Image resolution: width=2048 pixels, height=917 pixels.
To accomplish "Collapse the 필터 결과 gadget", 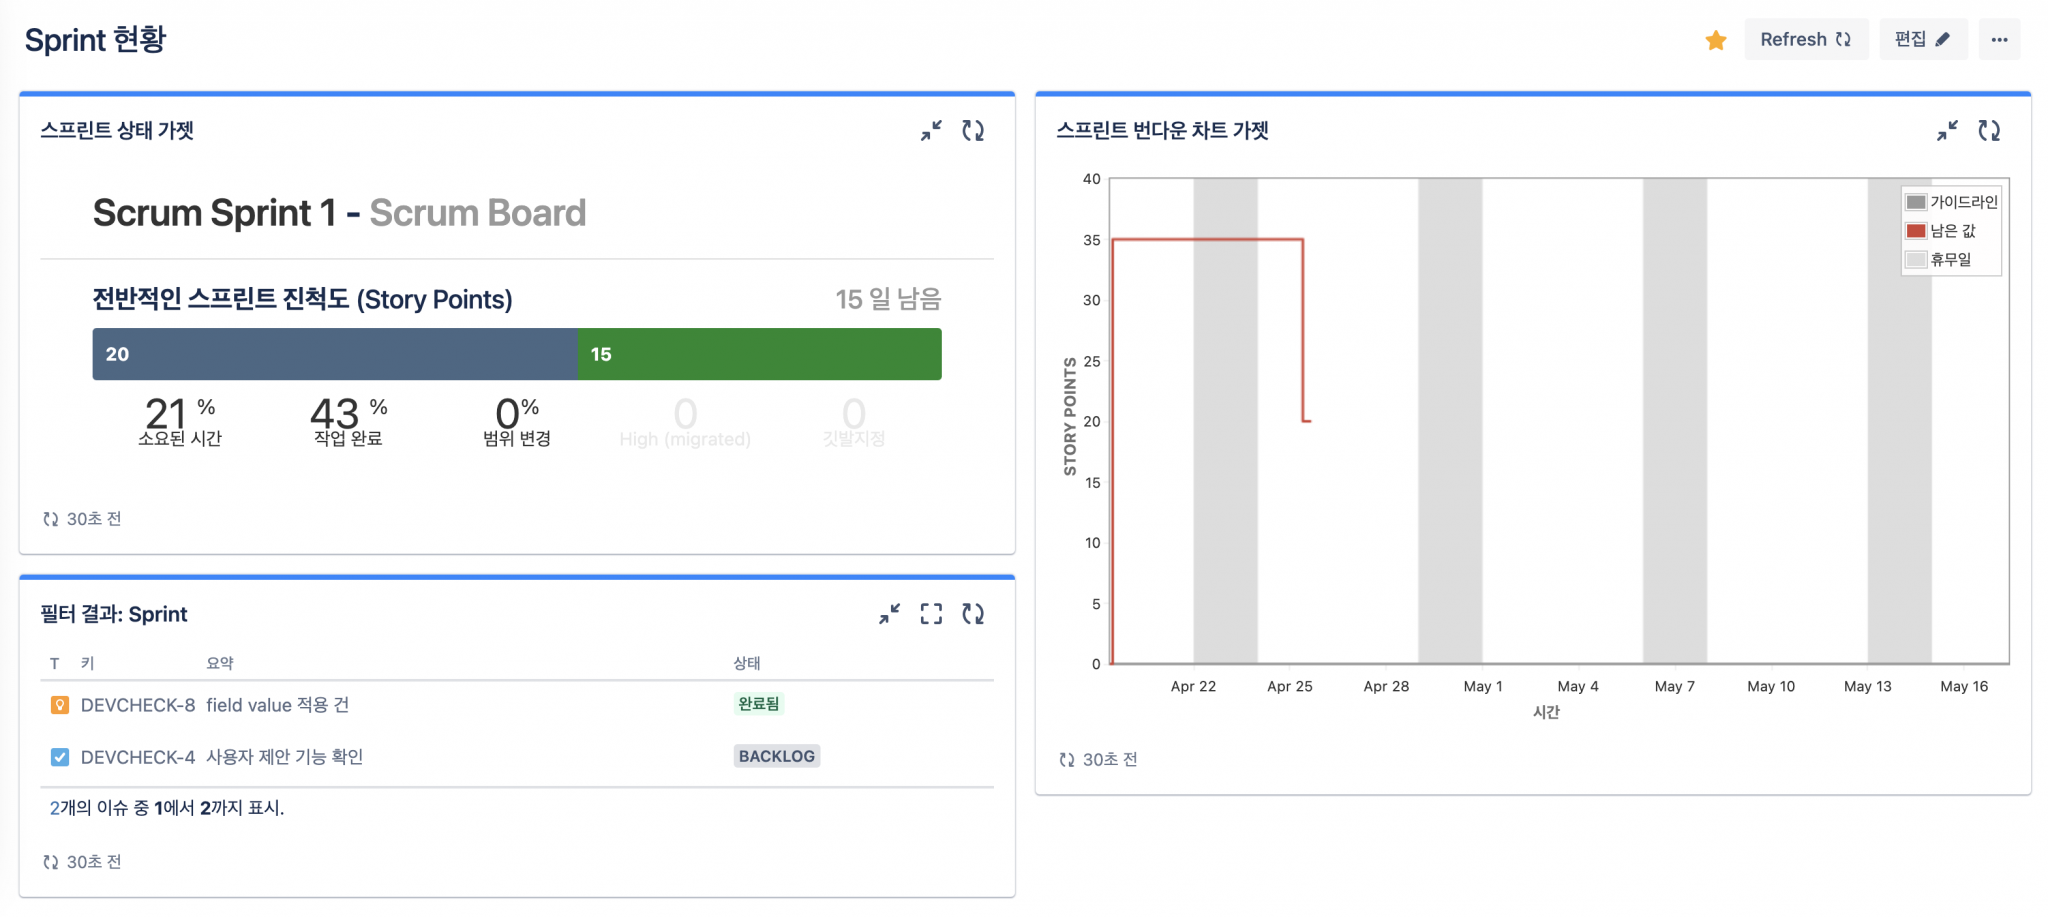I will (x=889, y=614).
